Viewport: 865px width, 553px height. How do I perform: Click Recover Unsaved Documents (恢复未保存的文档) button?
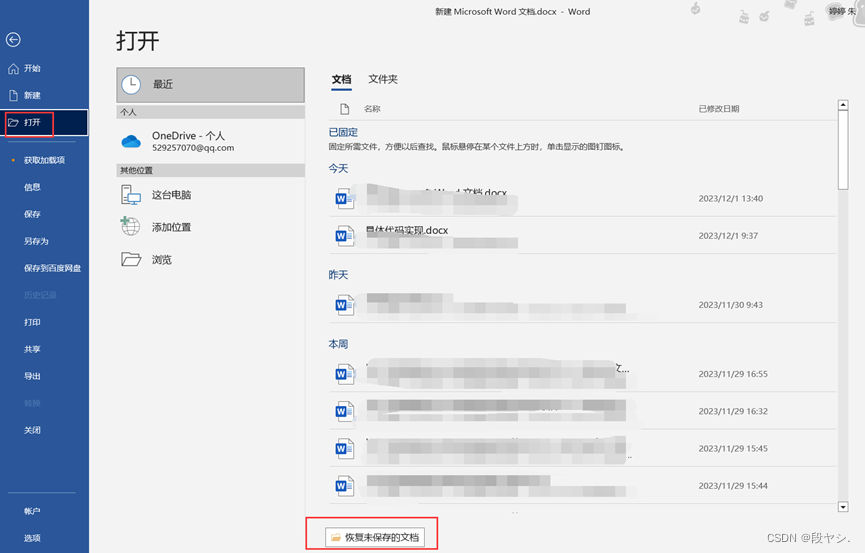375,537
